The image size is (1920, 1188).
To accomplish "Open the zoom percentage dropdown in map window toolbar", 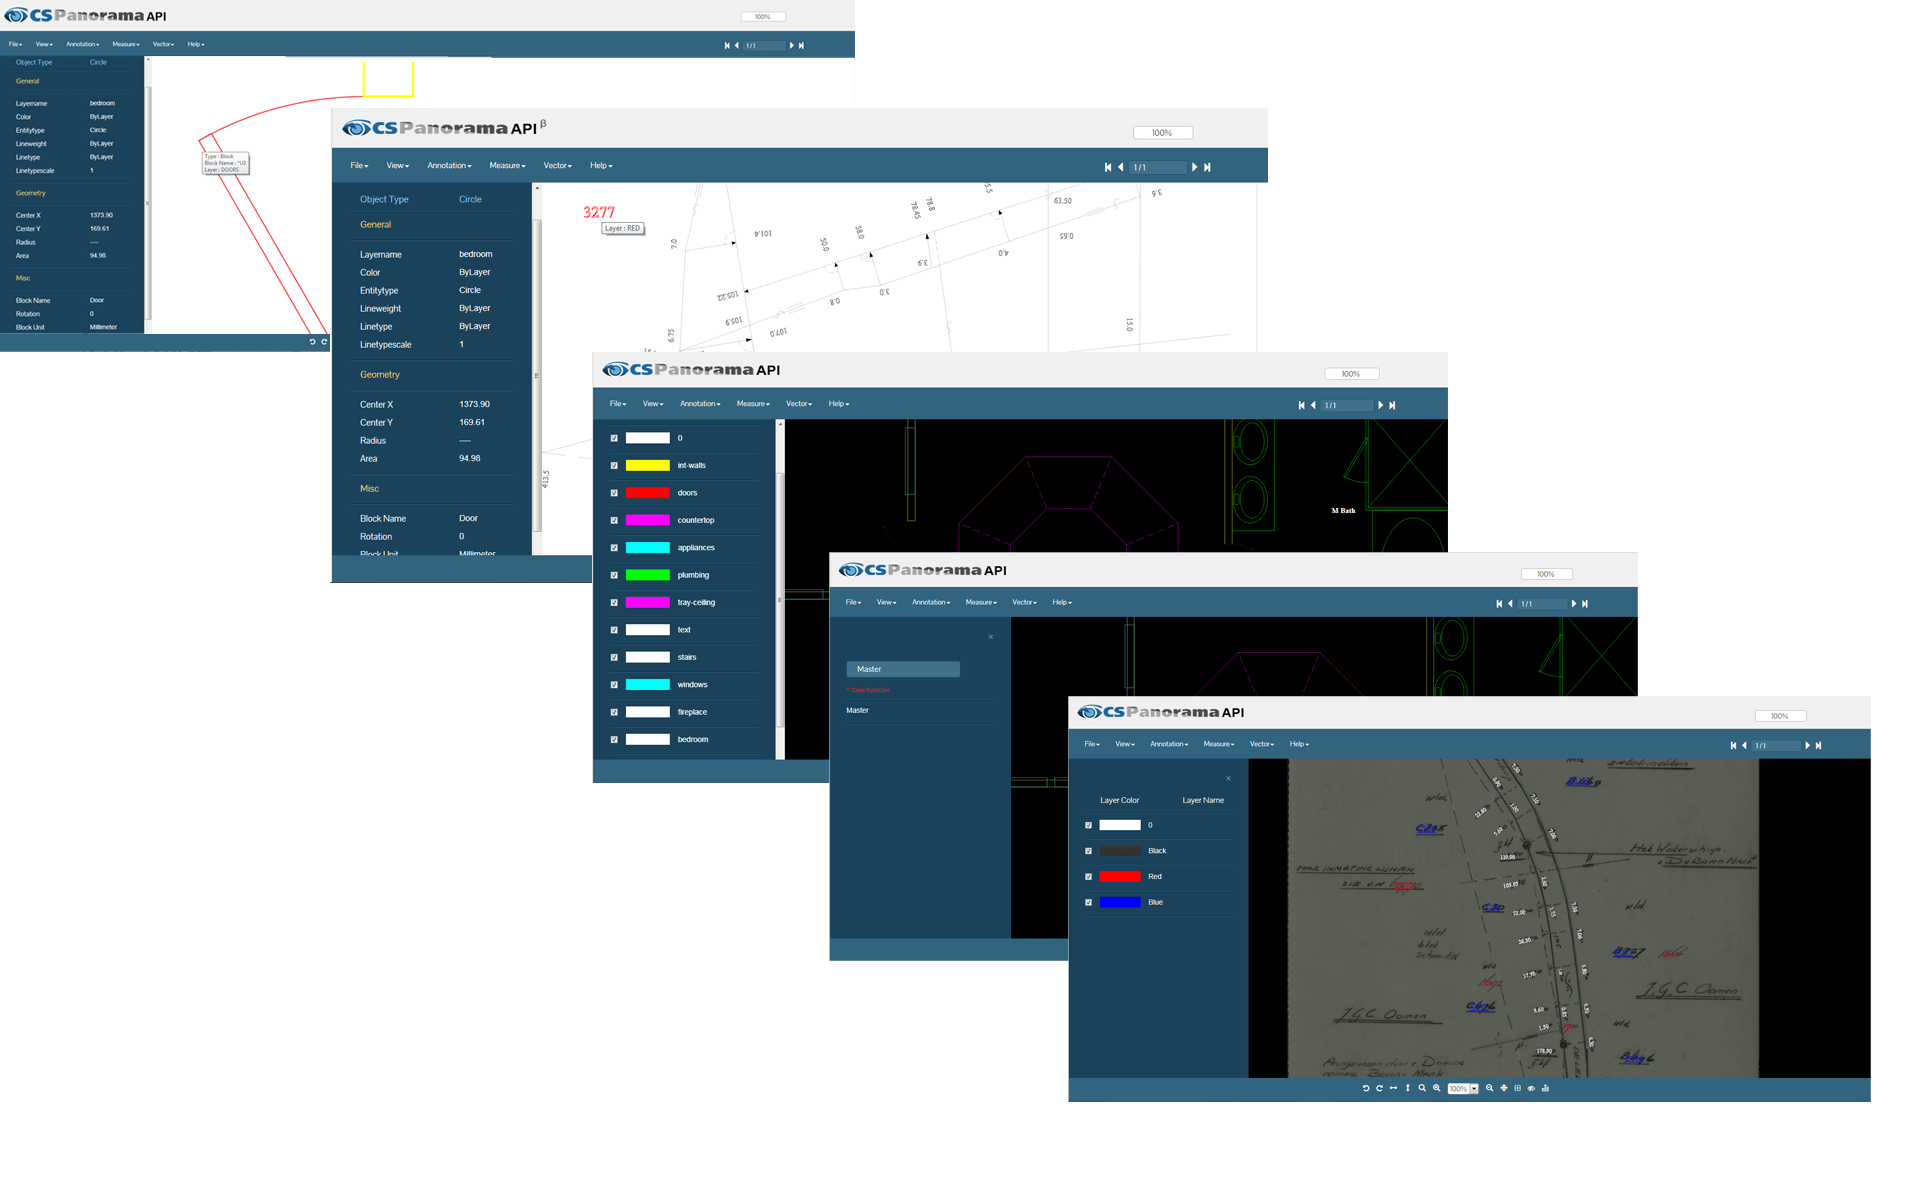I will 1474,1088.
